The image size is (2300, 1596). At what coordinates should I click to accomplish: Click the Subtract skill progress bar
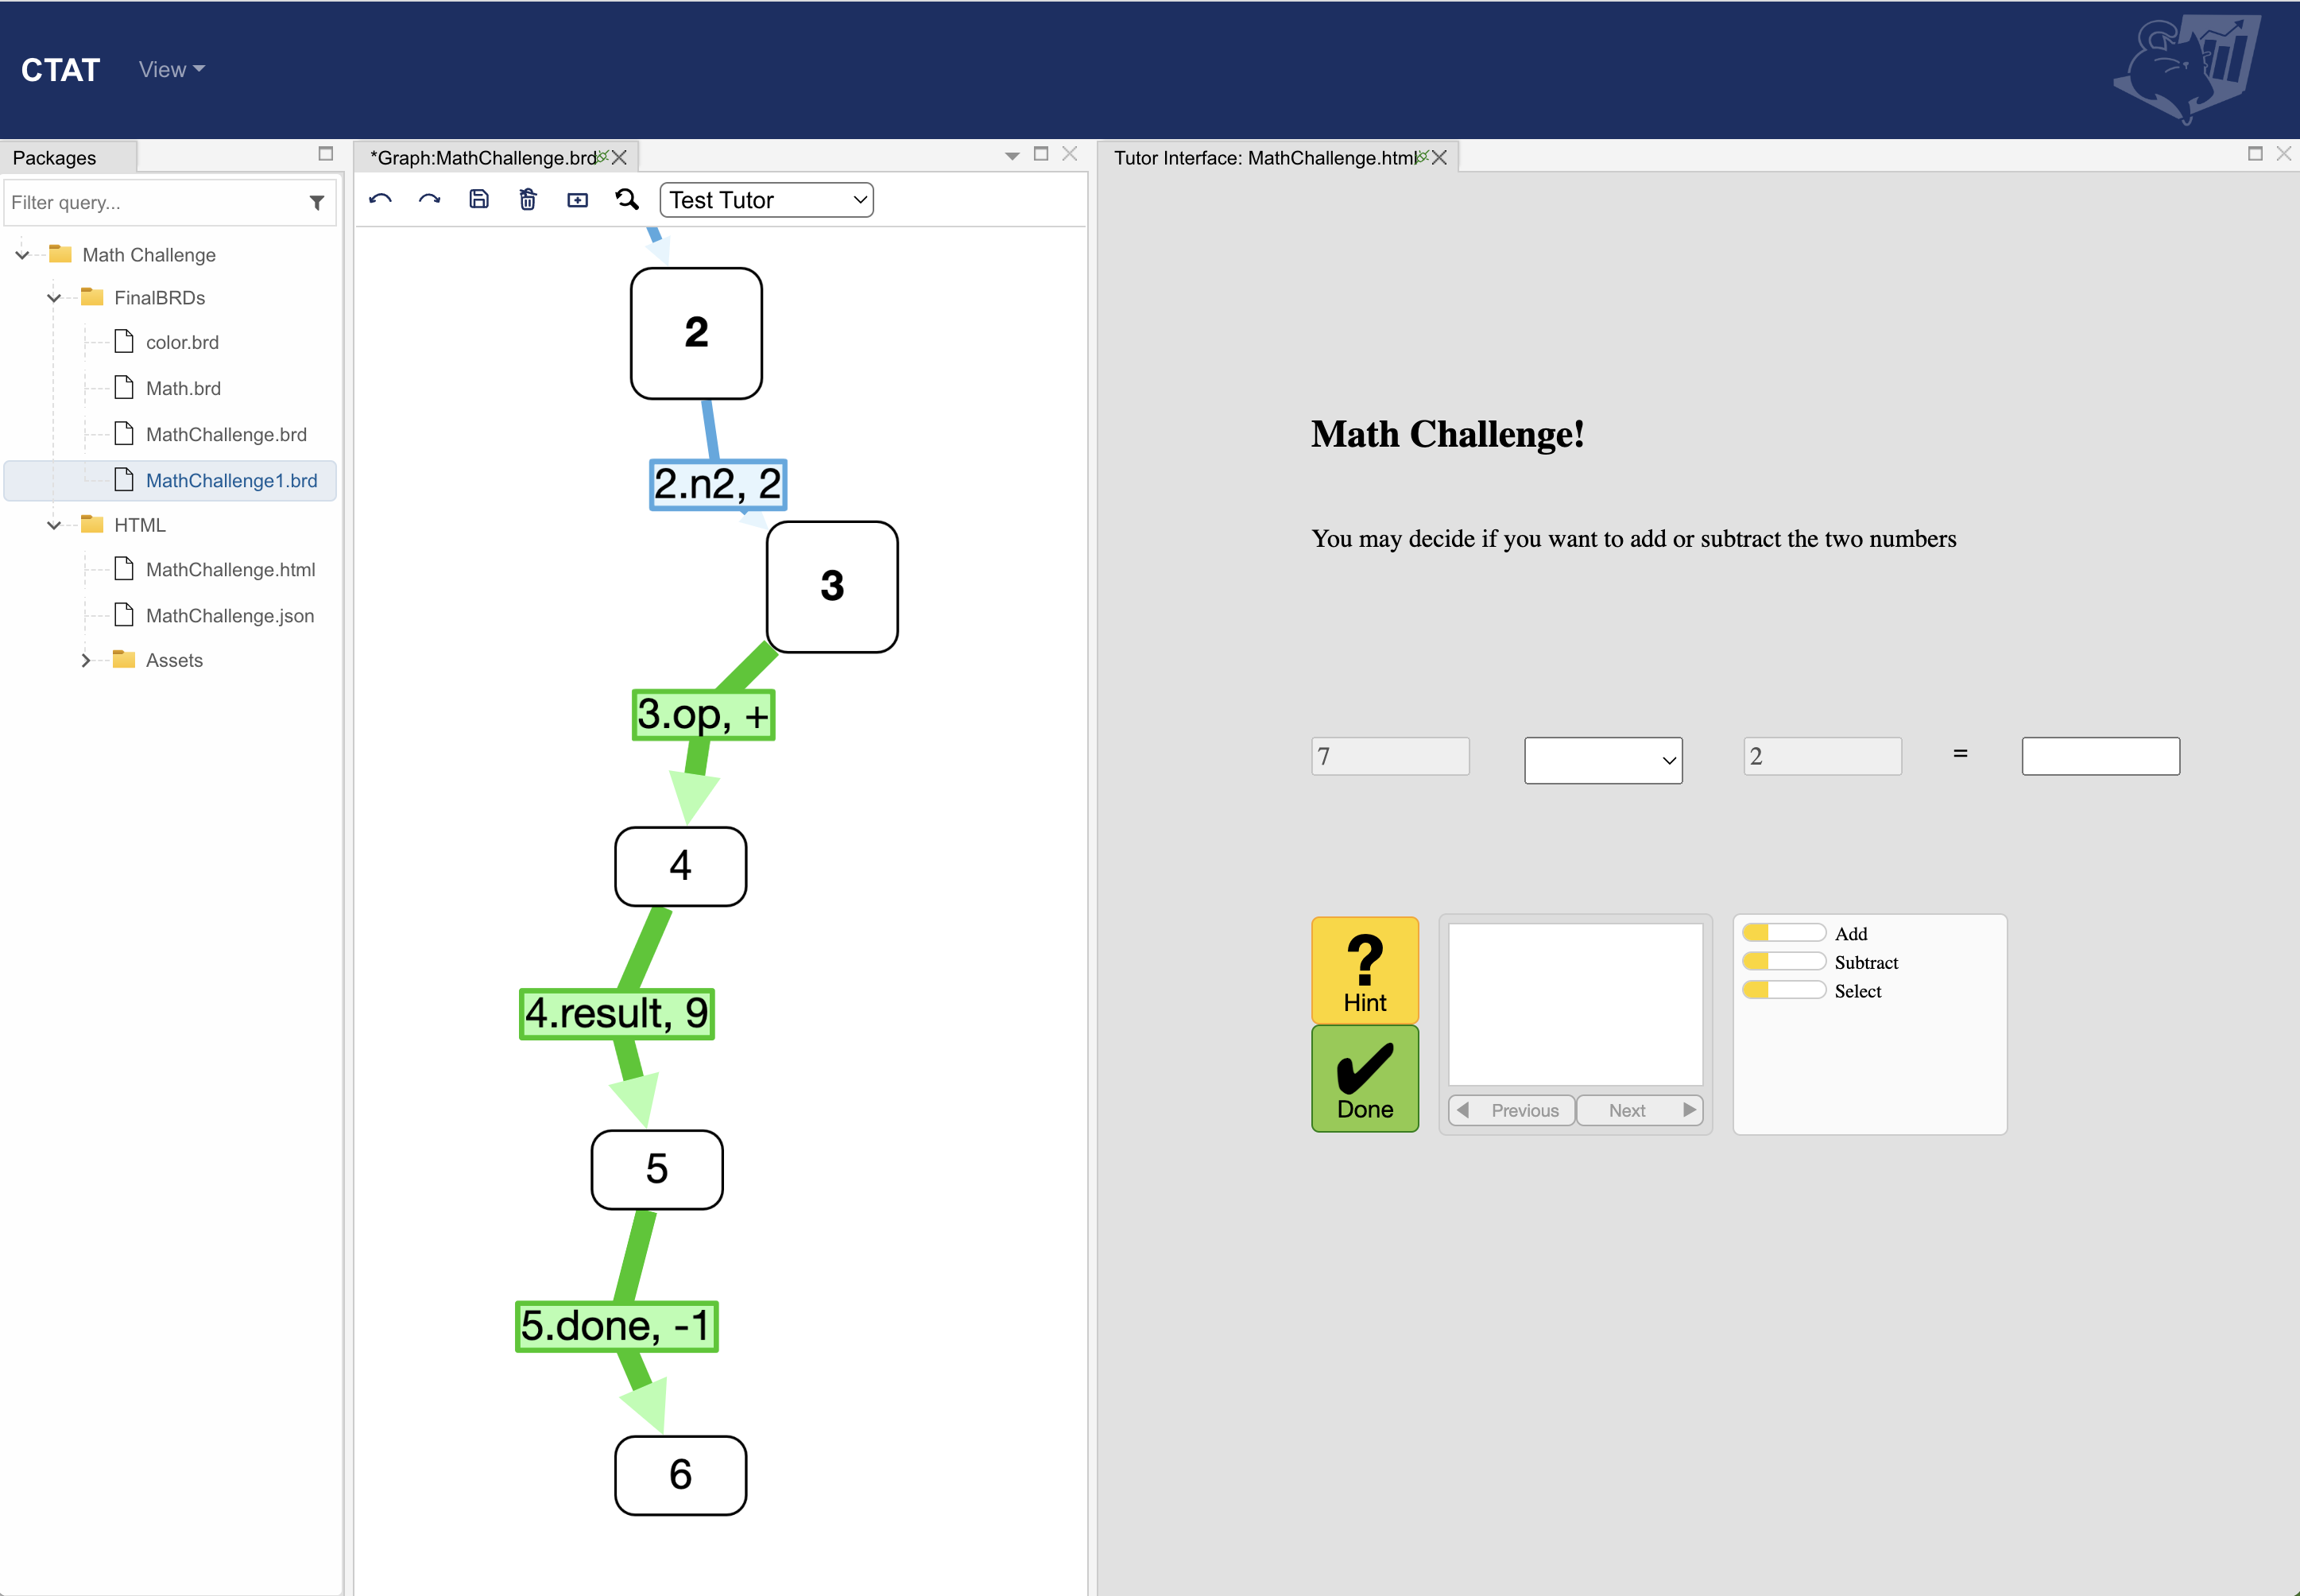coord(1783,961)
